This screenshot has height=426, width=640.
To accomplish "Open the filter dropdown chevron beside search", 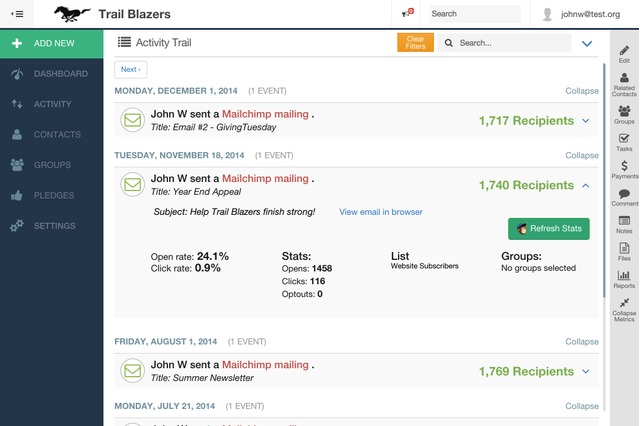I will point(587,43).
